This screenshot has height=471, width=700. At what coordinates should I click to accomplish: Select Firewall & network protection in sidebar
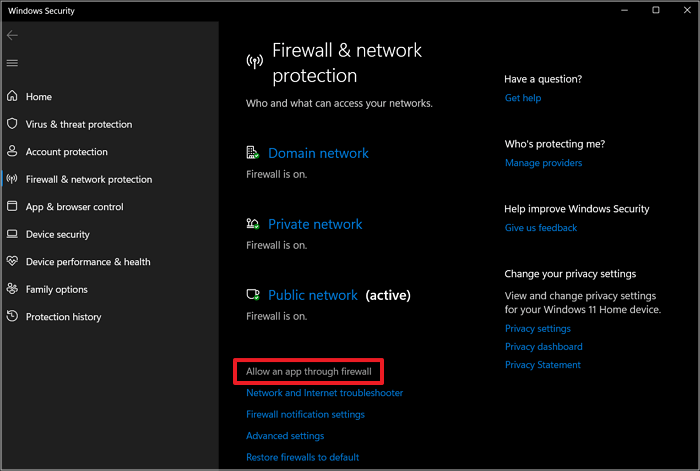(89, 180)
